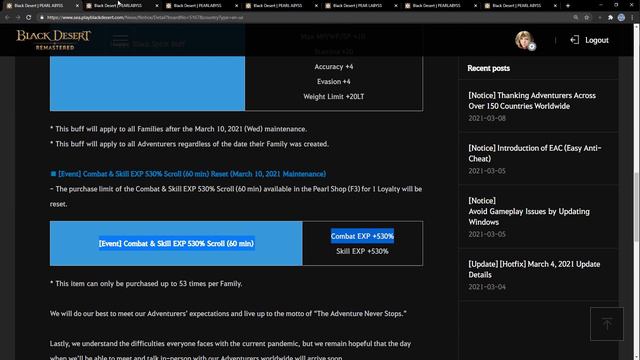This screenshot has width=640, height=360.
Task: Click the March 10, 2021 maintenance buff note
Action: (x=178, y=129)
